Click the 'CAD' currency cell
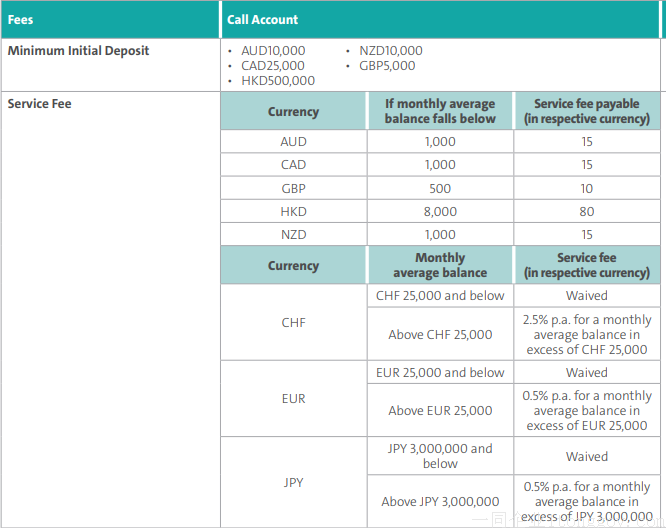The height and width of the screenshot is (528, 666). click(293, 164)
